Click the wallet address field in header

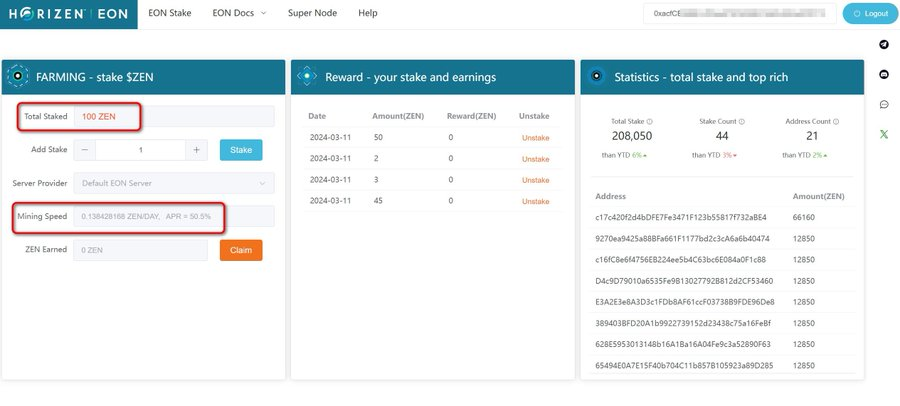tap(740, 14)
